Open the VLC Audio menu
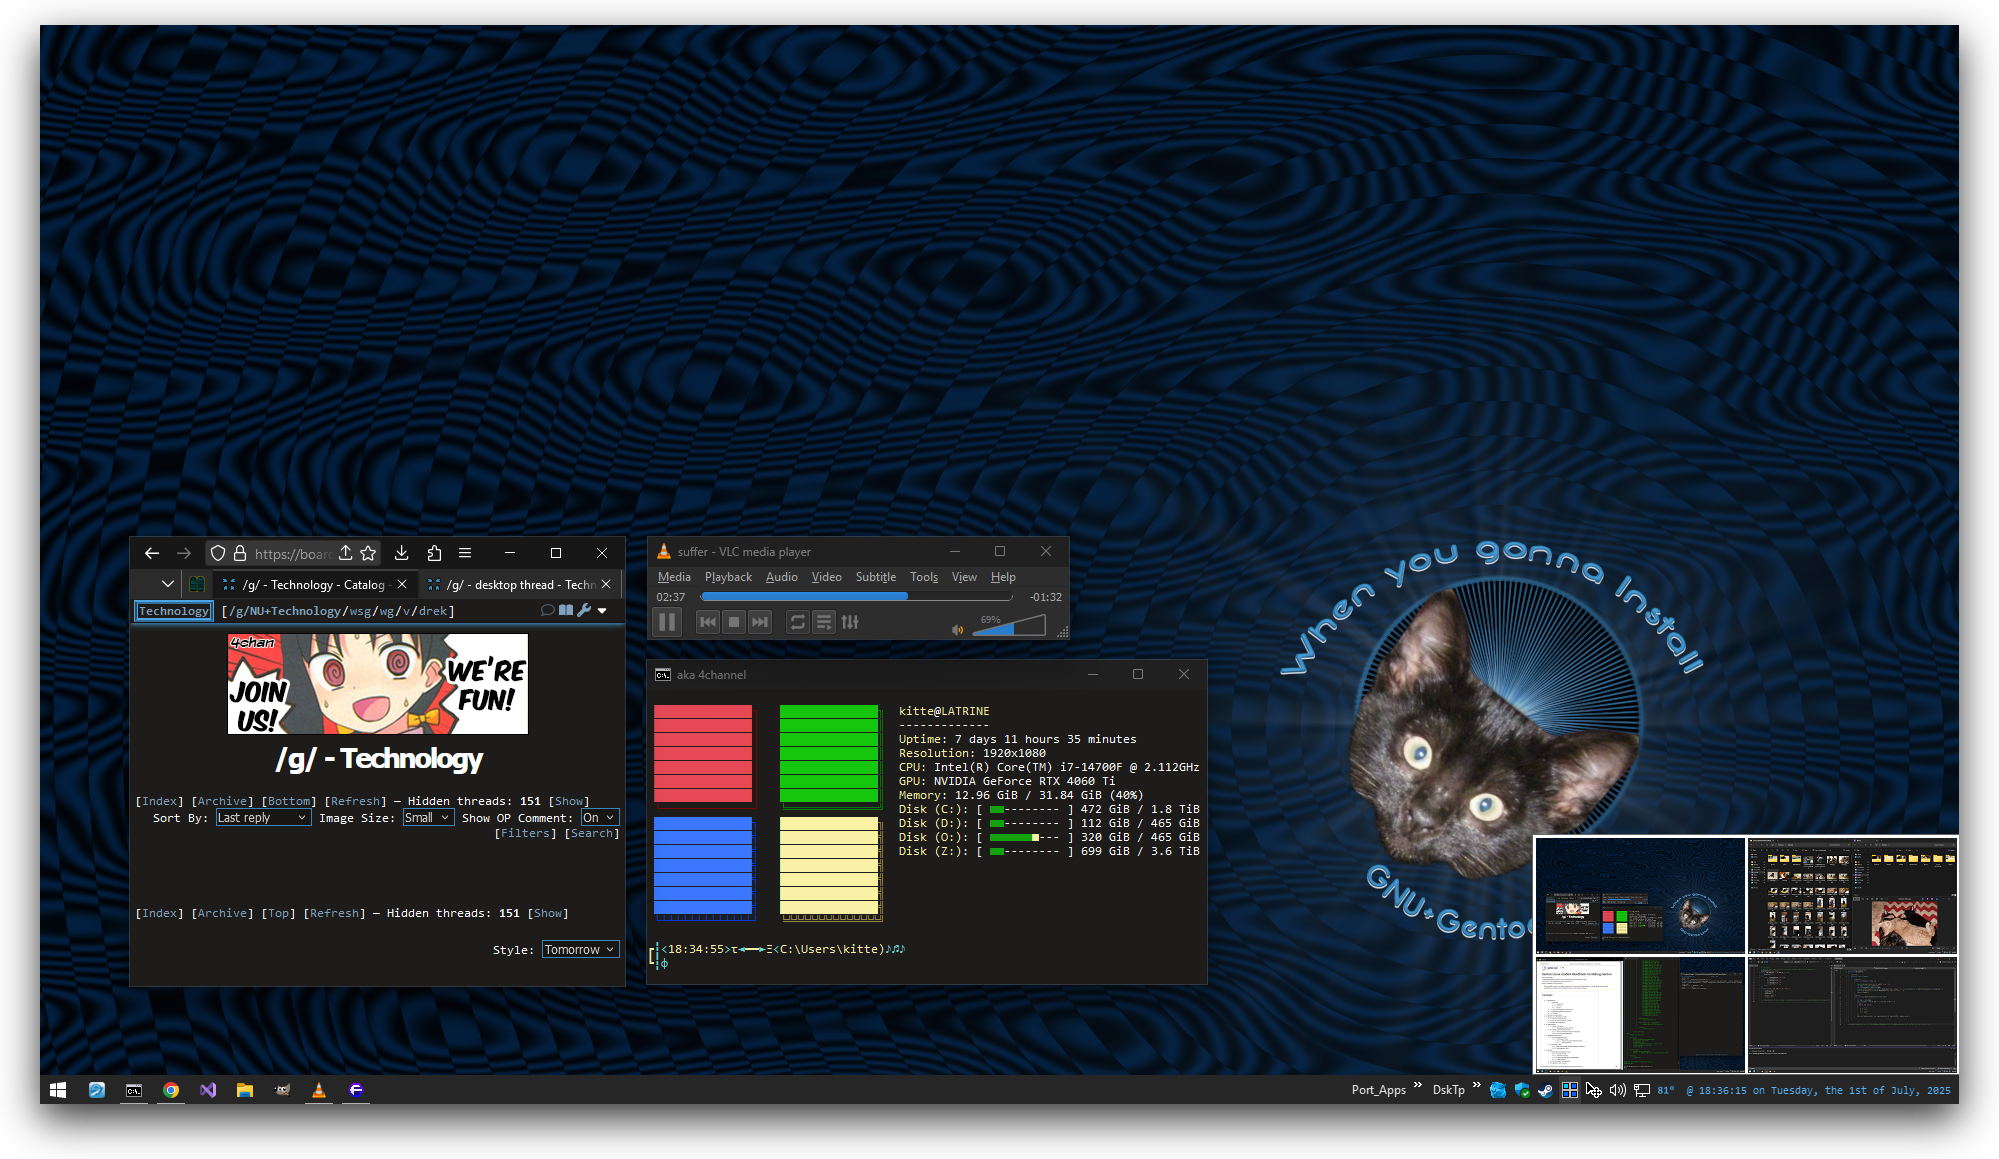The height and width of the screenshot is (1159, 1999). [782, 577]
